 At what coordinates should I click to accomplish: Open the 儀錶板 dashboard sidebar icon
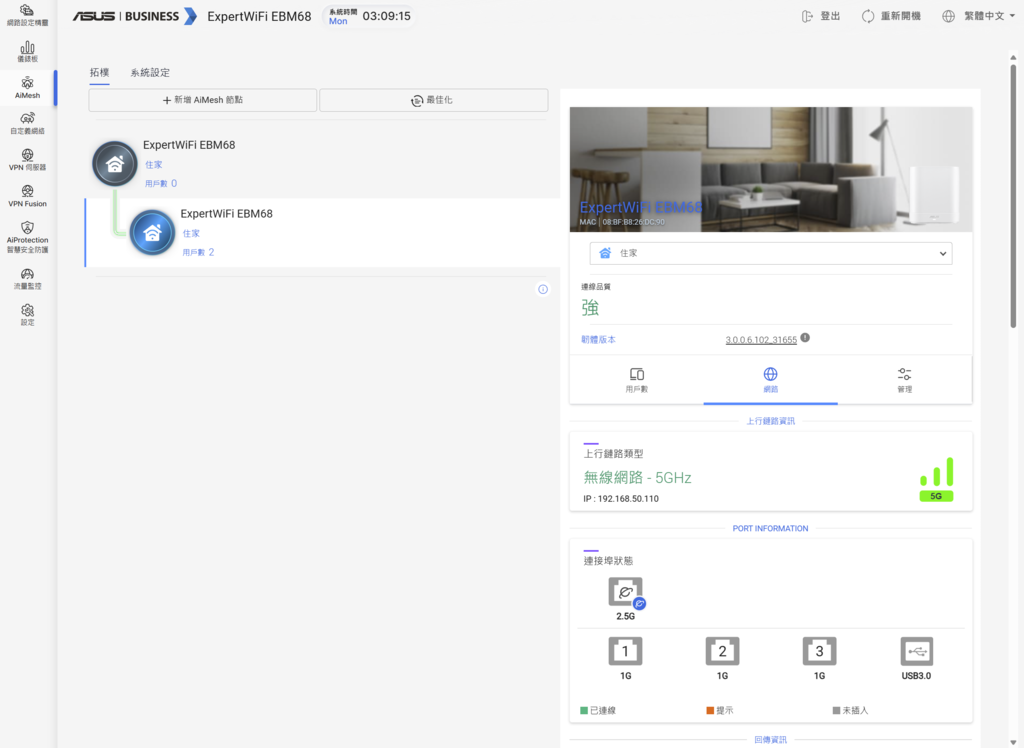tap(27, 52)
